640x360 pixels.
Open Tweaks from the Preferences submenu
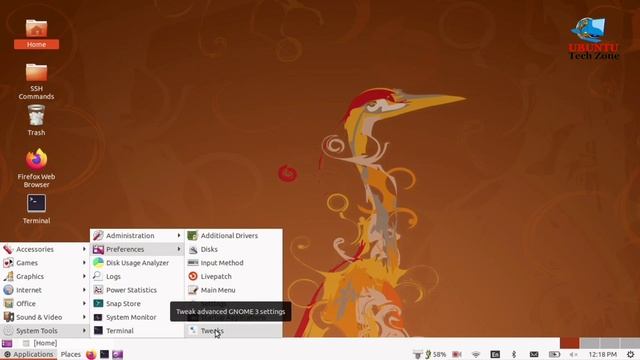(x=233, y=331)
